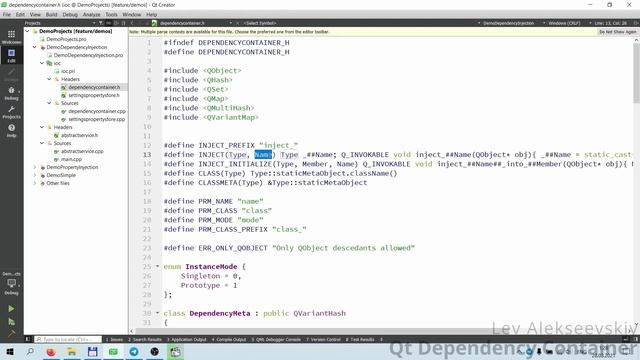
Task: Open the Issues output pane
Action: tap(114, 339)
